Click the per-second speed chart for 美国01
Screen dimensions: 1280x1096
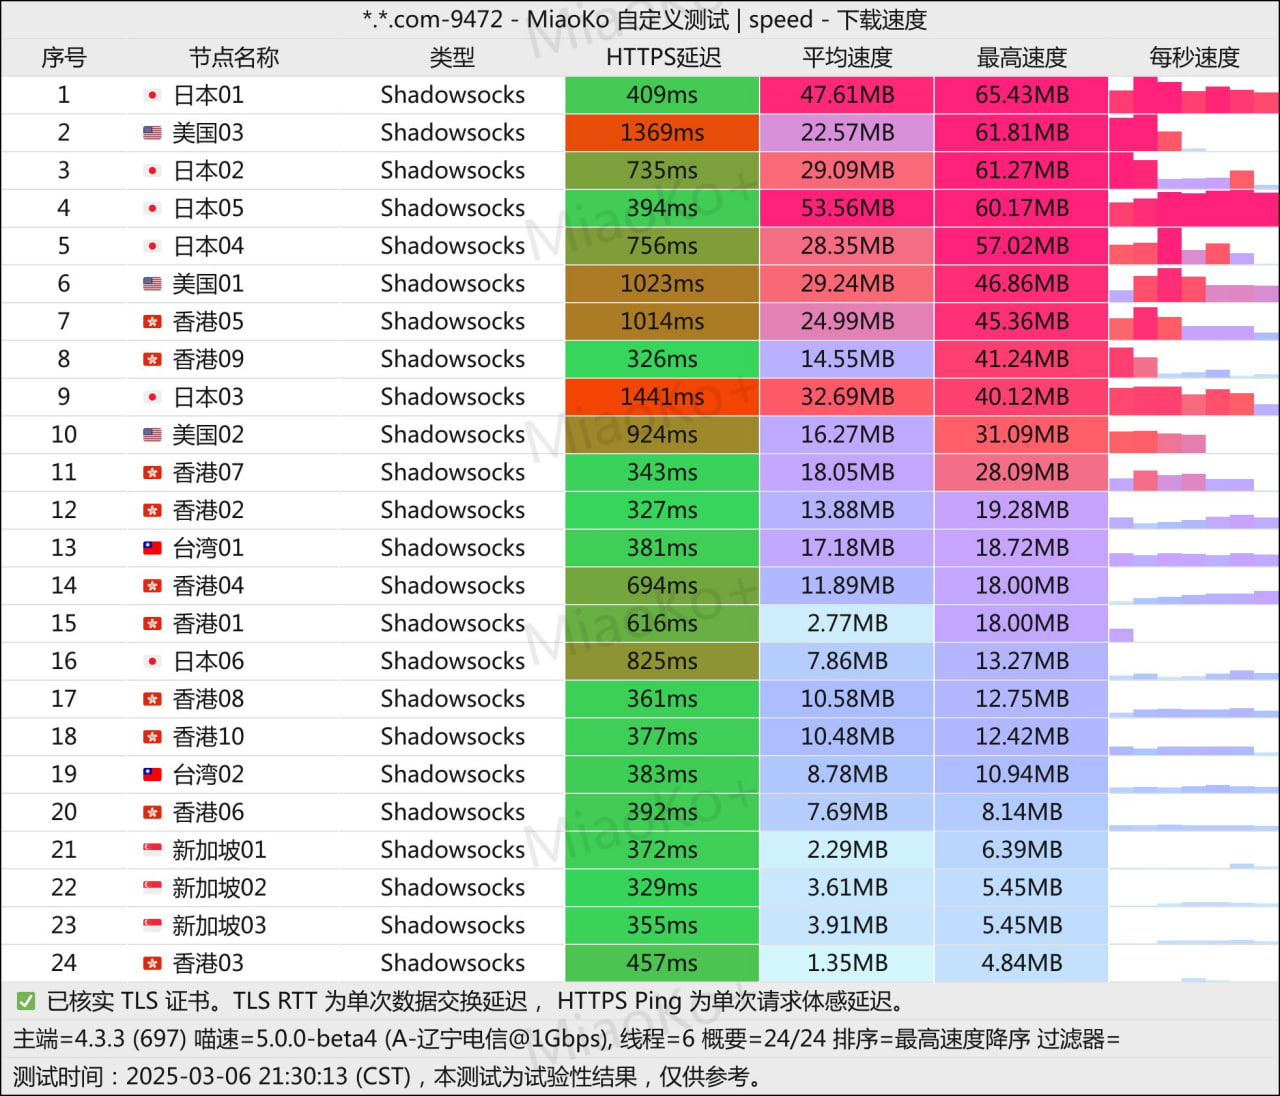[x=1194, y=284]
